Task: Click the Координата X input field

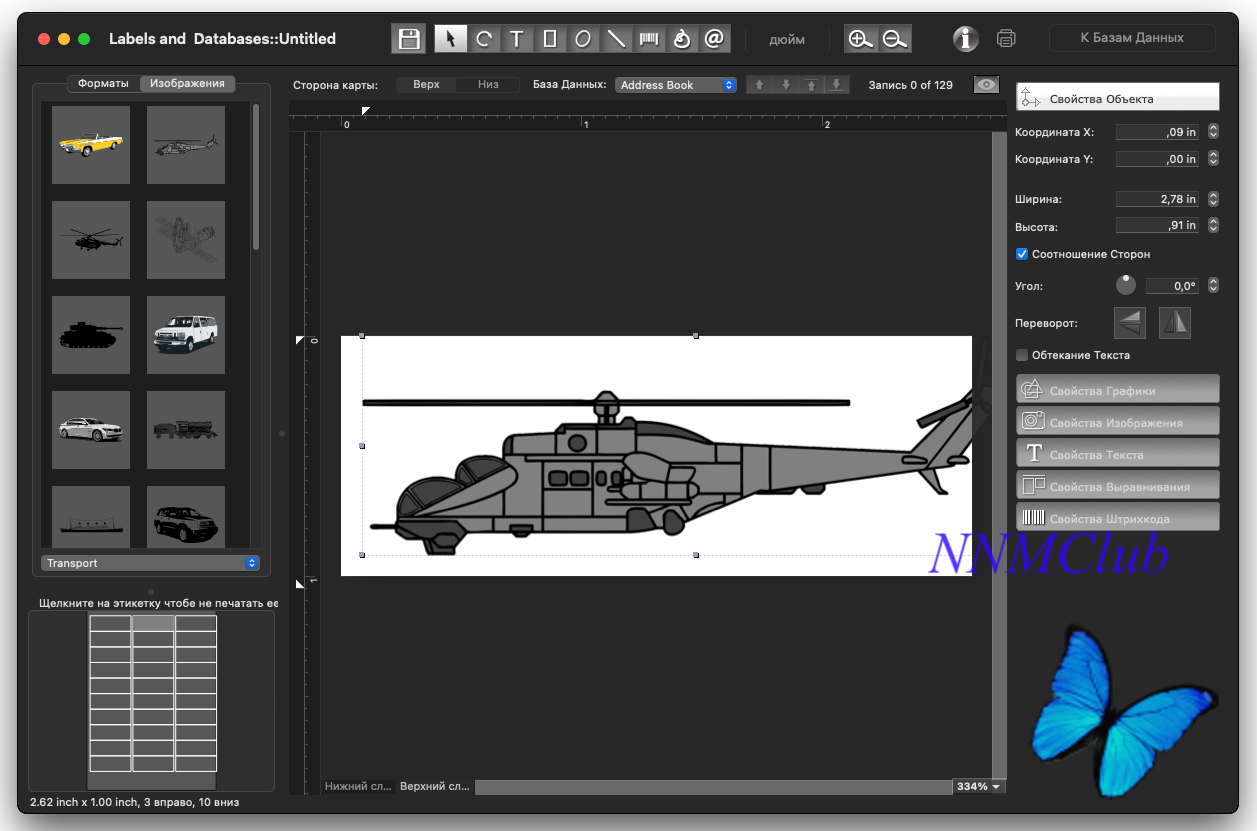Action: (x=1157, y=131)
